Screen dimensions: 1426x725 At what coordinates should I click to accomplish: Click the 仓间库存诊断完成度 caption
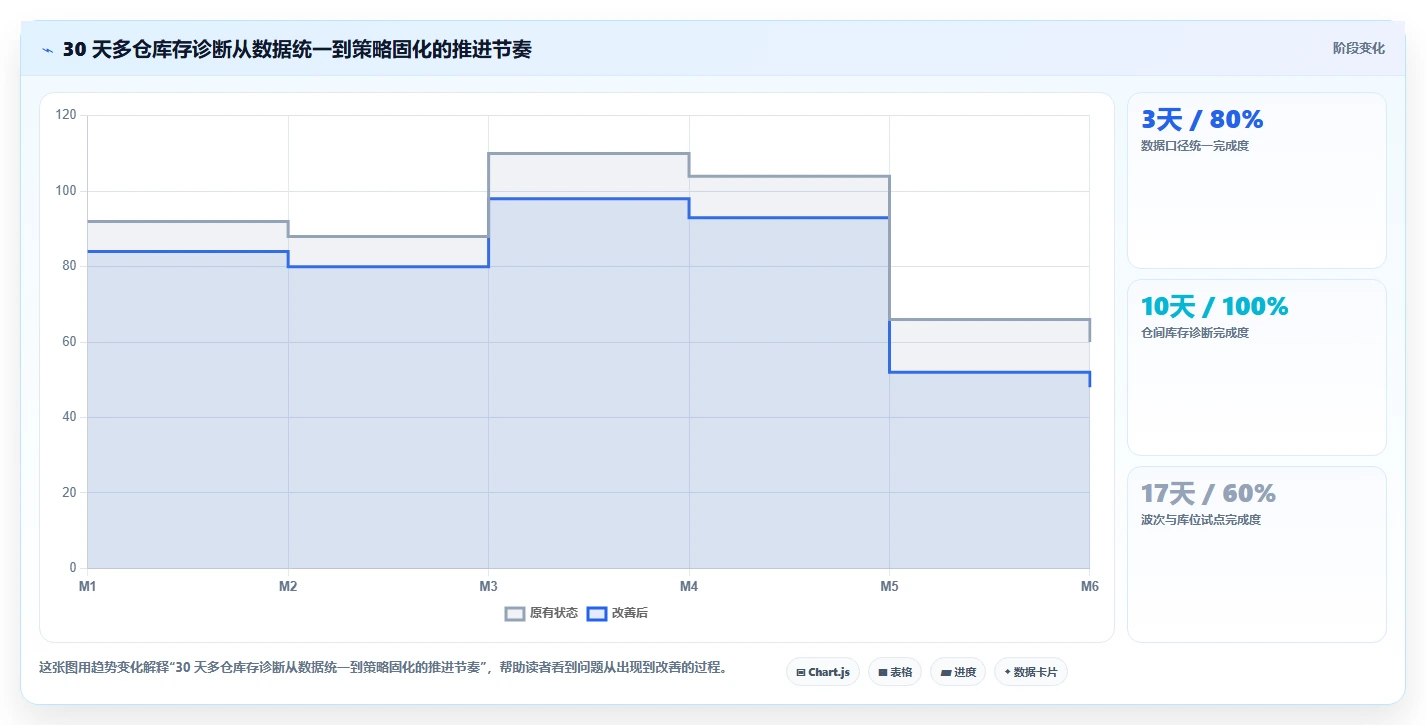point(1195,333)
